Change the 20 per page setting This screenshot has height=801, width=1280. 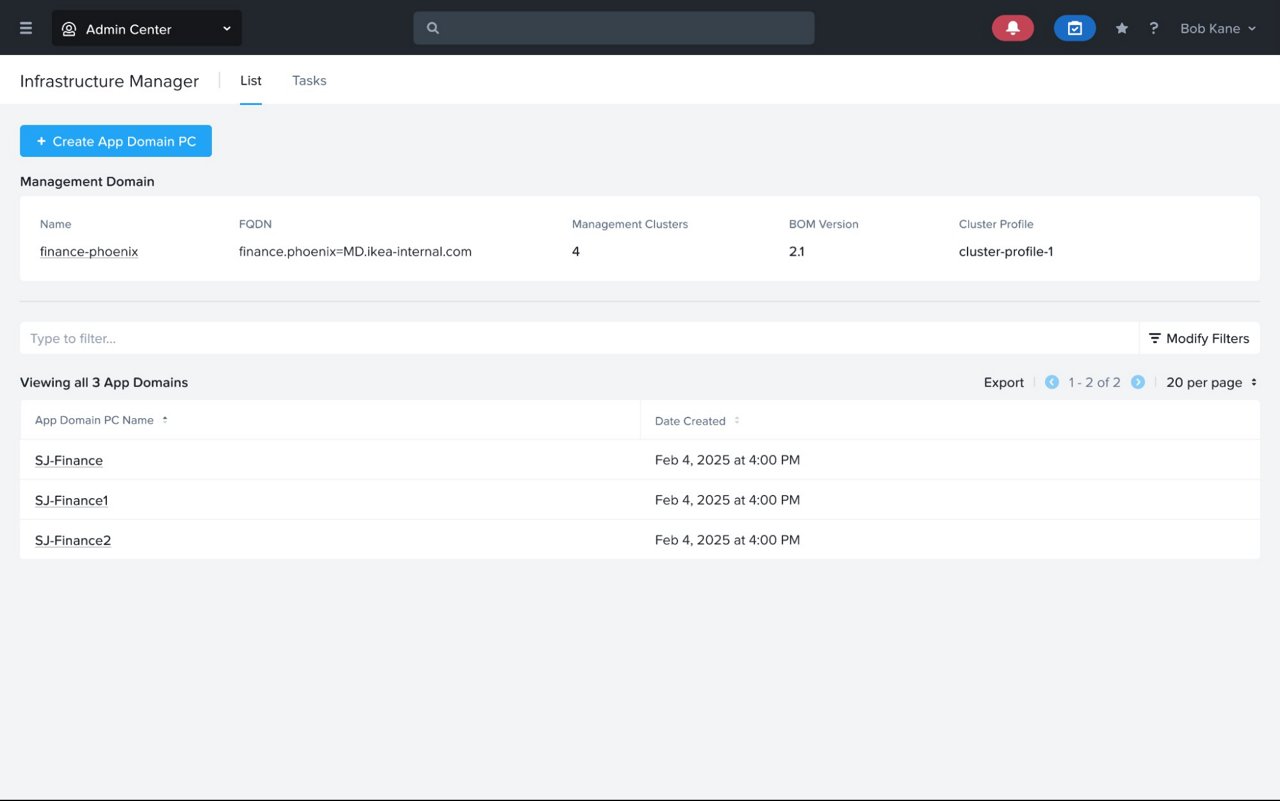pyautogui.click(x=1211, y=382)
